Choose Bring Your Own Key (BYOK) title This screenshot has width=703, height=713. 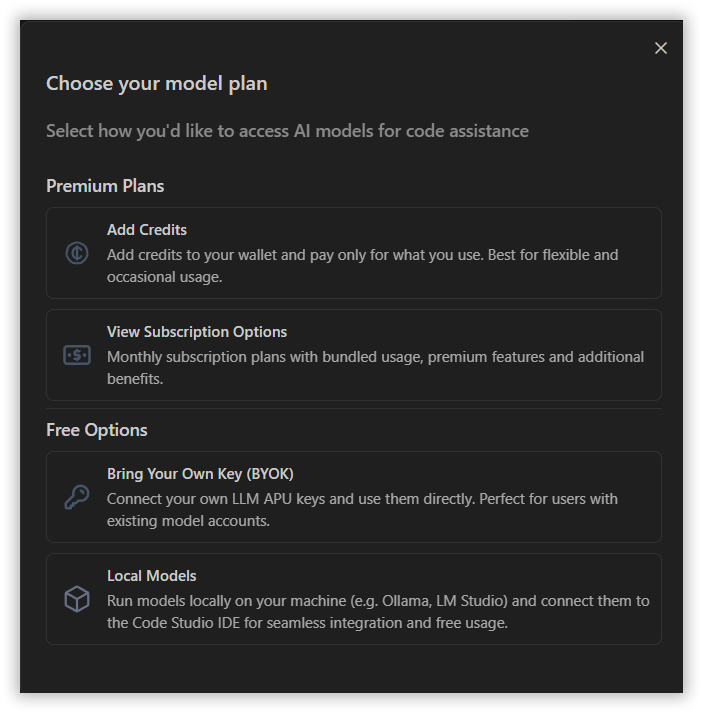200,474
